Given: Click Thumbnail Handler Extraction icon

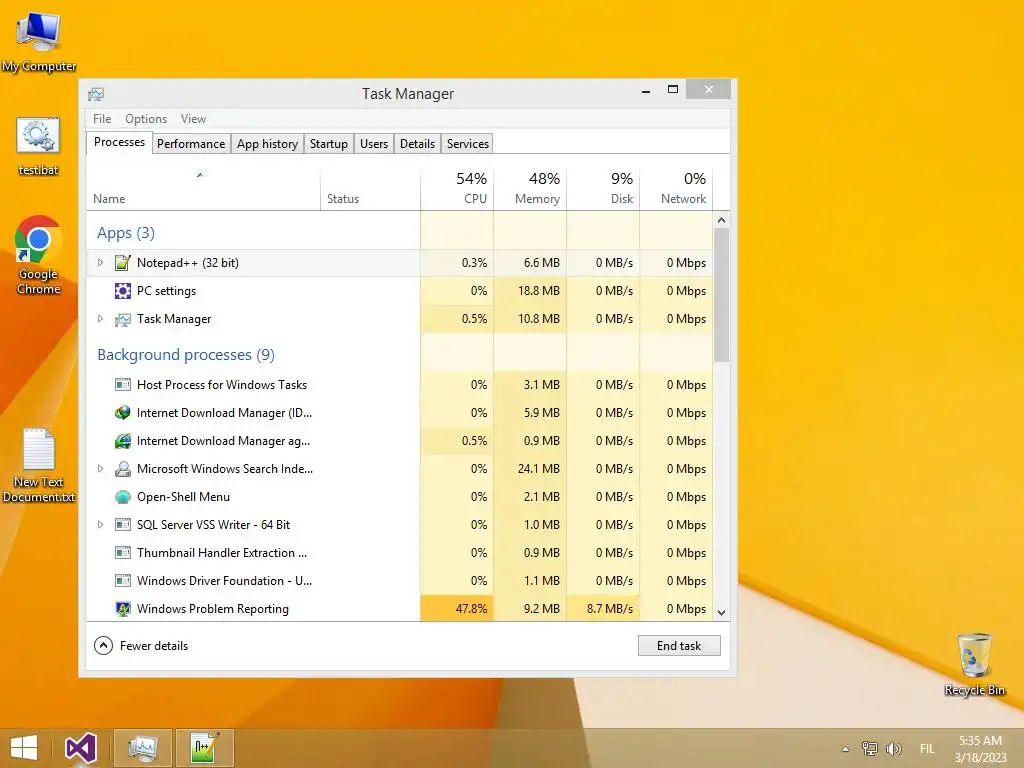Looking at the screenshot, I should pos(123,552).
